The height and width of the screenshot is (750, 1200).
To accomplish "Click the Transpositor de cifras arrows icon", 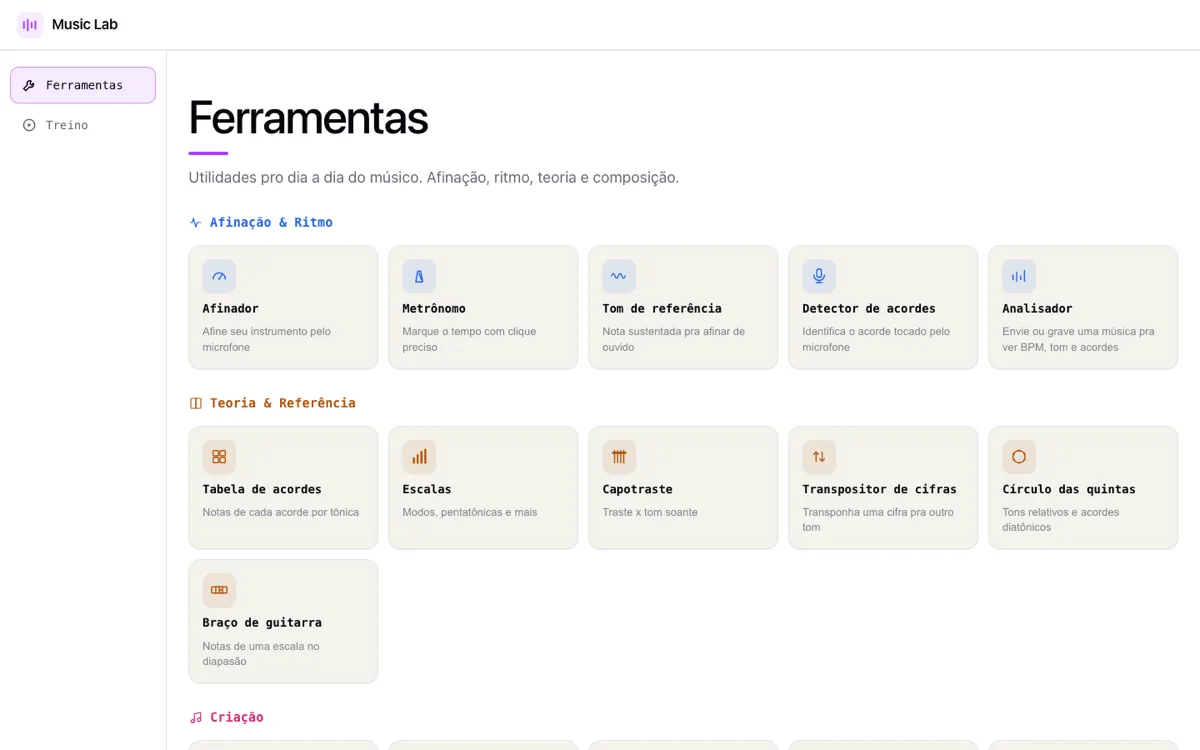I will [x=819, y=457].
